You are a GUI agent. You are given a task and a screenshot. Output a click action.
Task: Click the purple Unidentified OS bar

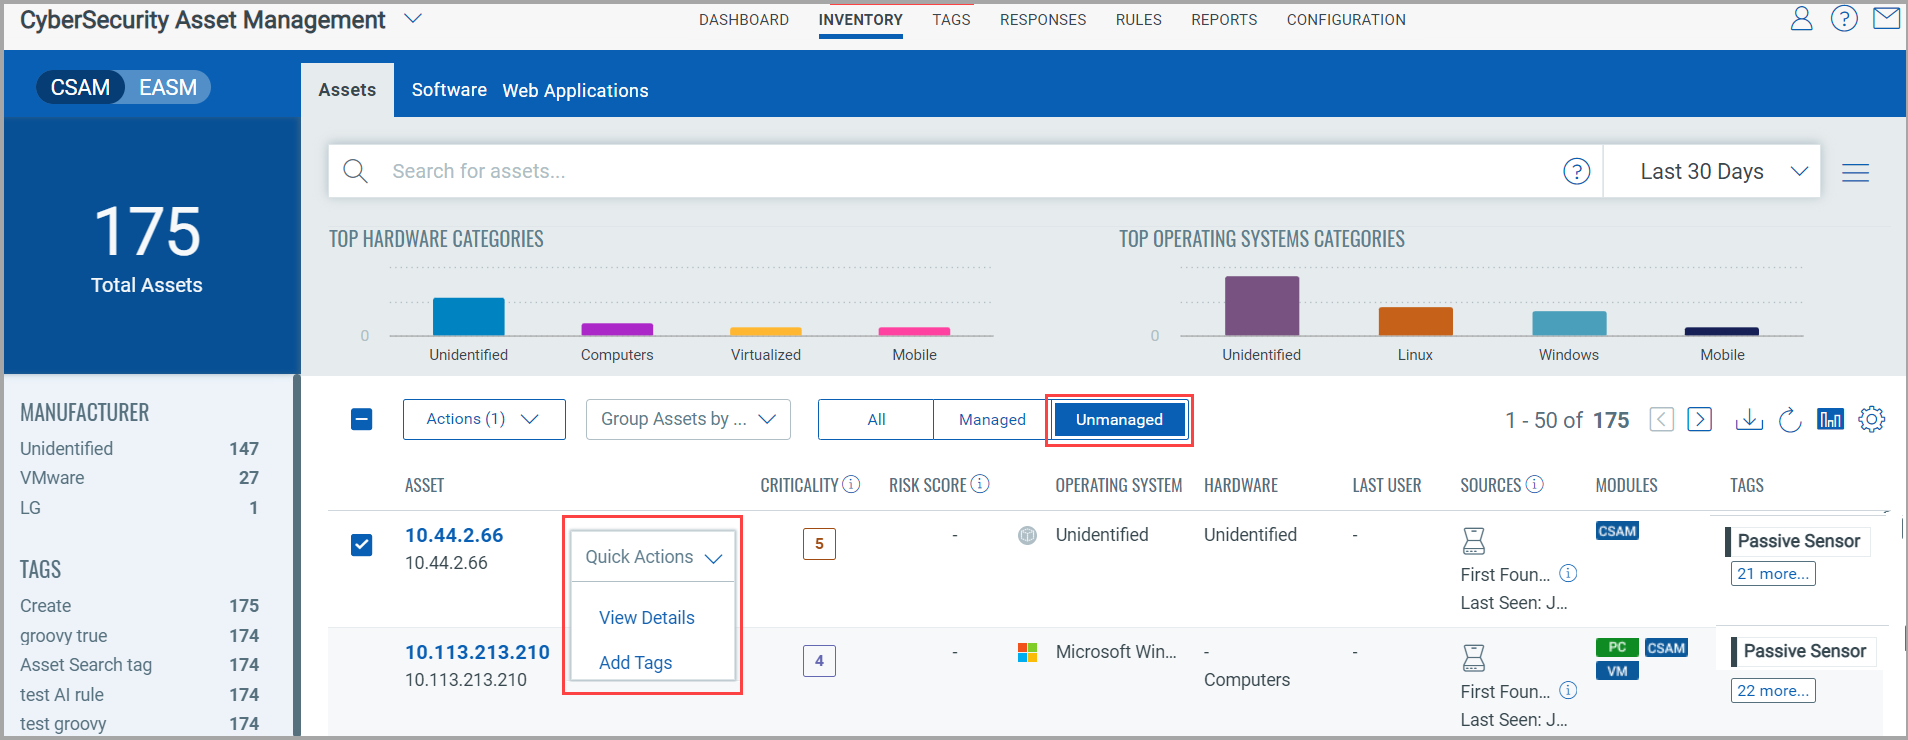click(1262, 306)
